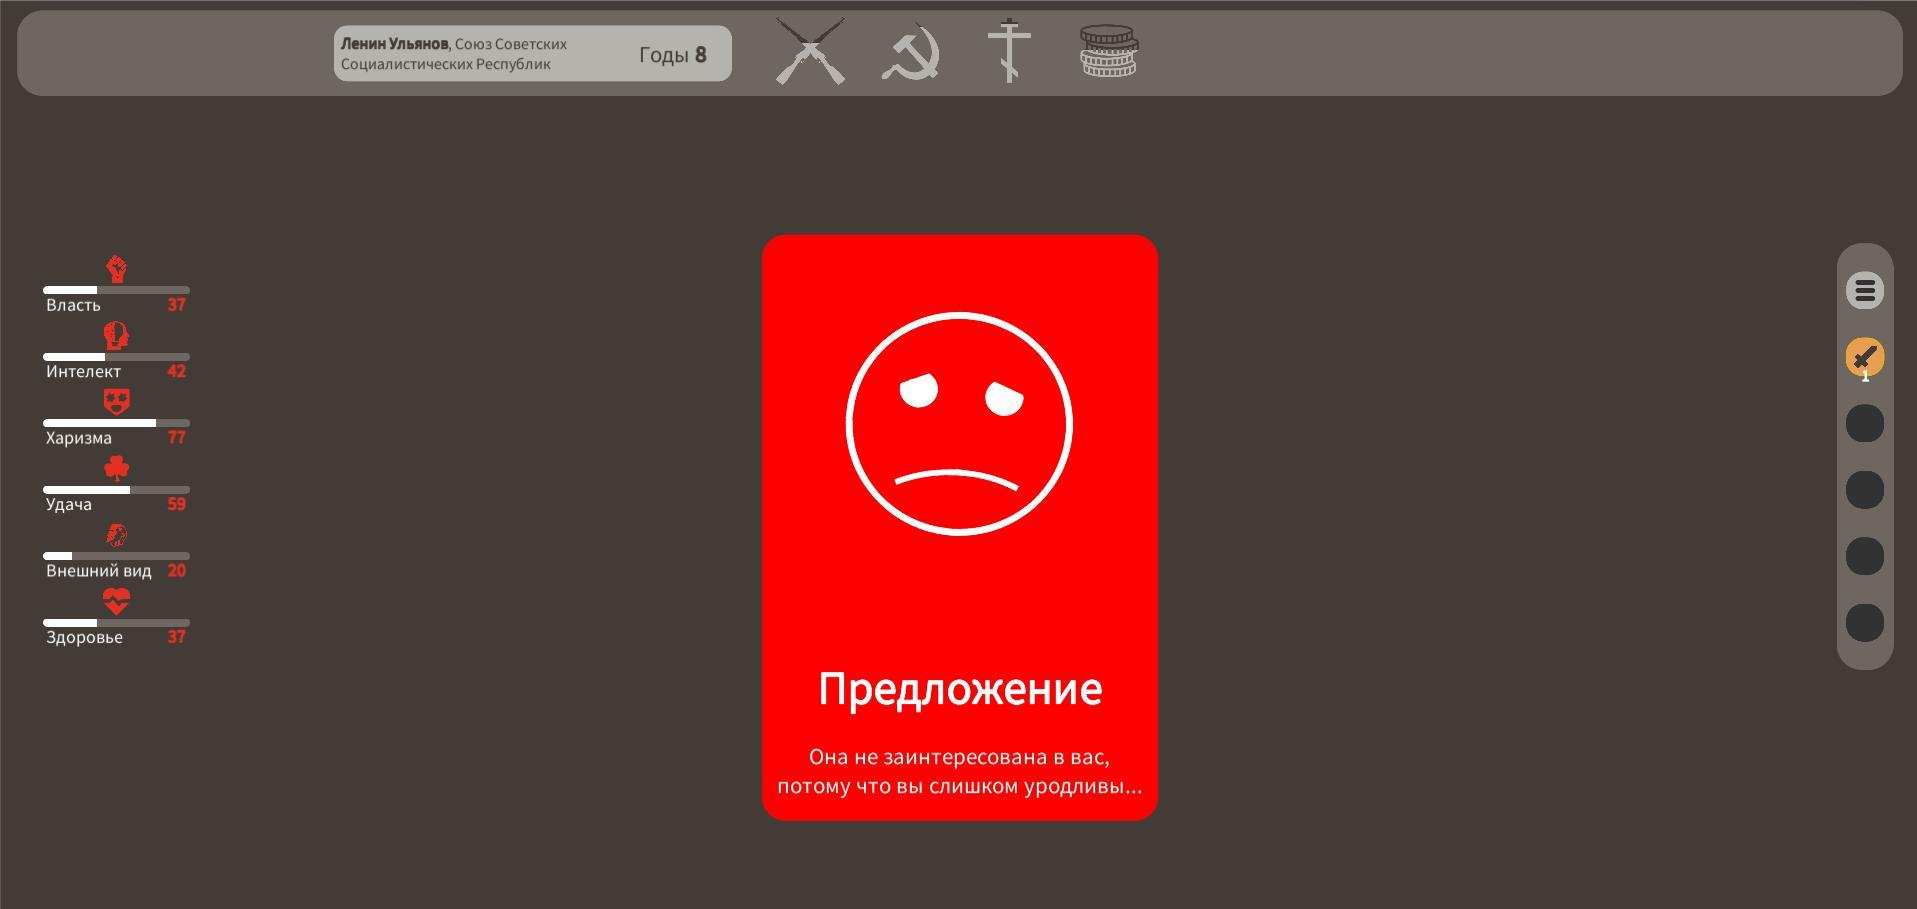This screenshot has width=1917, height=909.
Task: Click the Годы 8 year counter
Action: (672, 55)
